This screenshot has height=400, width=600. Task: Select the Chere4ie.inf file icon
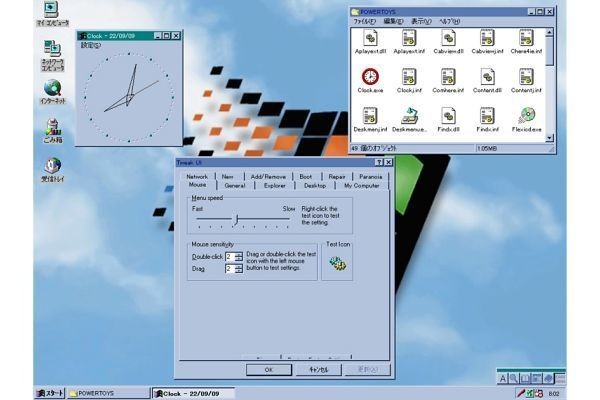point(526,39)
